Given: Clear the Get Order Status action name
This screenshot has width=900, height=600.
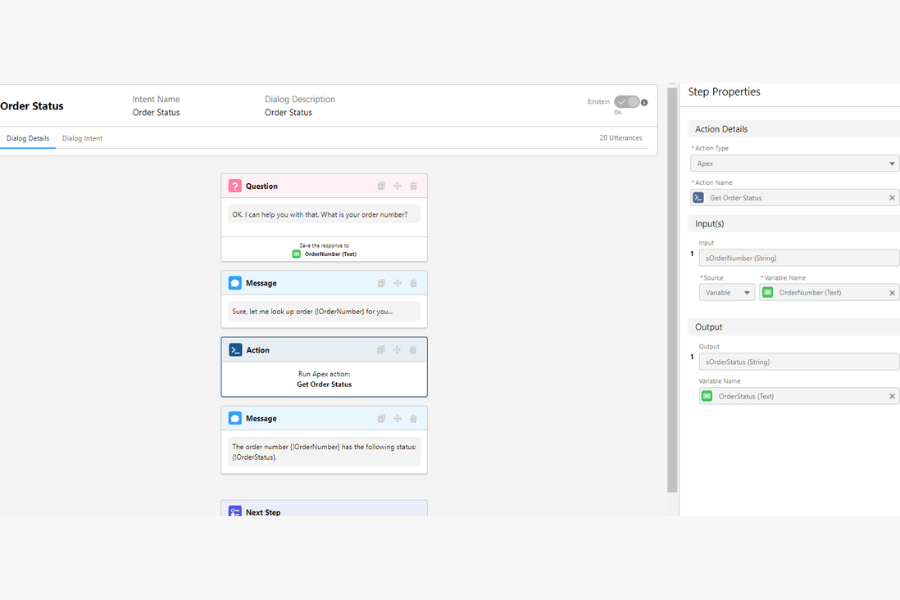Looking at the screenshot, I should [x=892, y=198].
